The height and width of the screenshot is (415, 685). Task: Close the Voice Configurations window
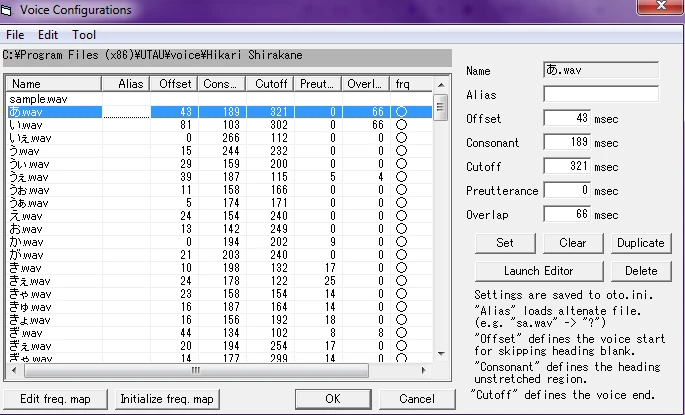pos(661,6)
